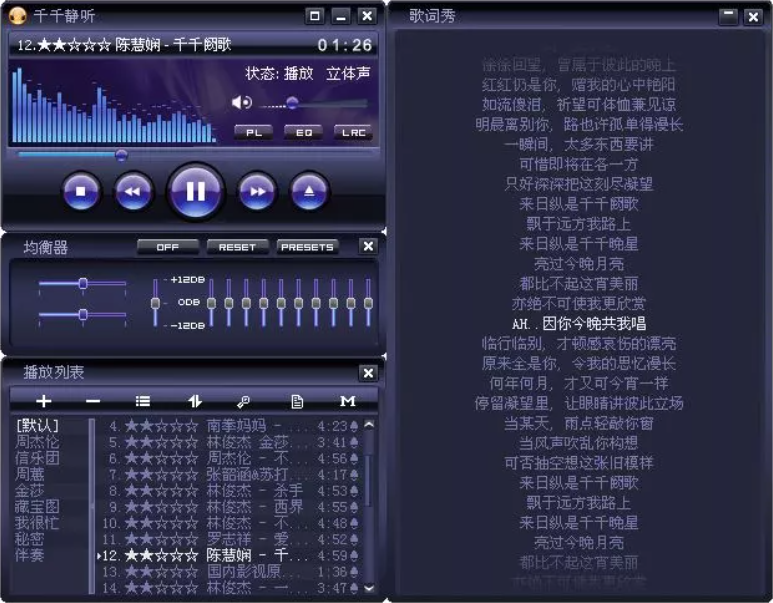This screenshot has height=603, width=773.
Task: Click highlighted lyric line 因你今晚共我唱
Action: pyautogui.click(x=579, y=323)
